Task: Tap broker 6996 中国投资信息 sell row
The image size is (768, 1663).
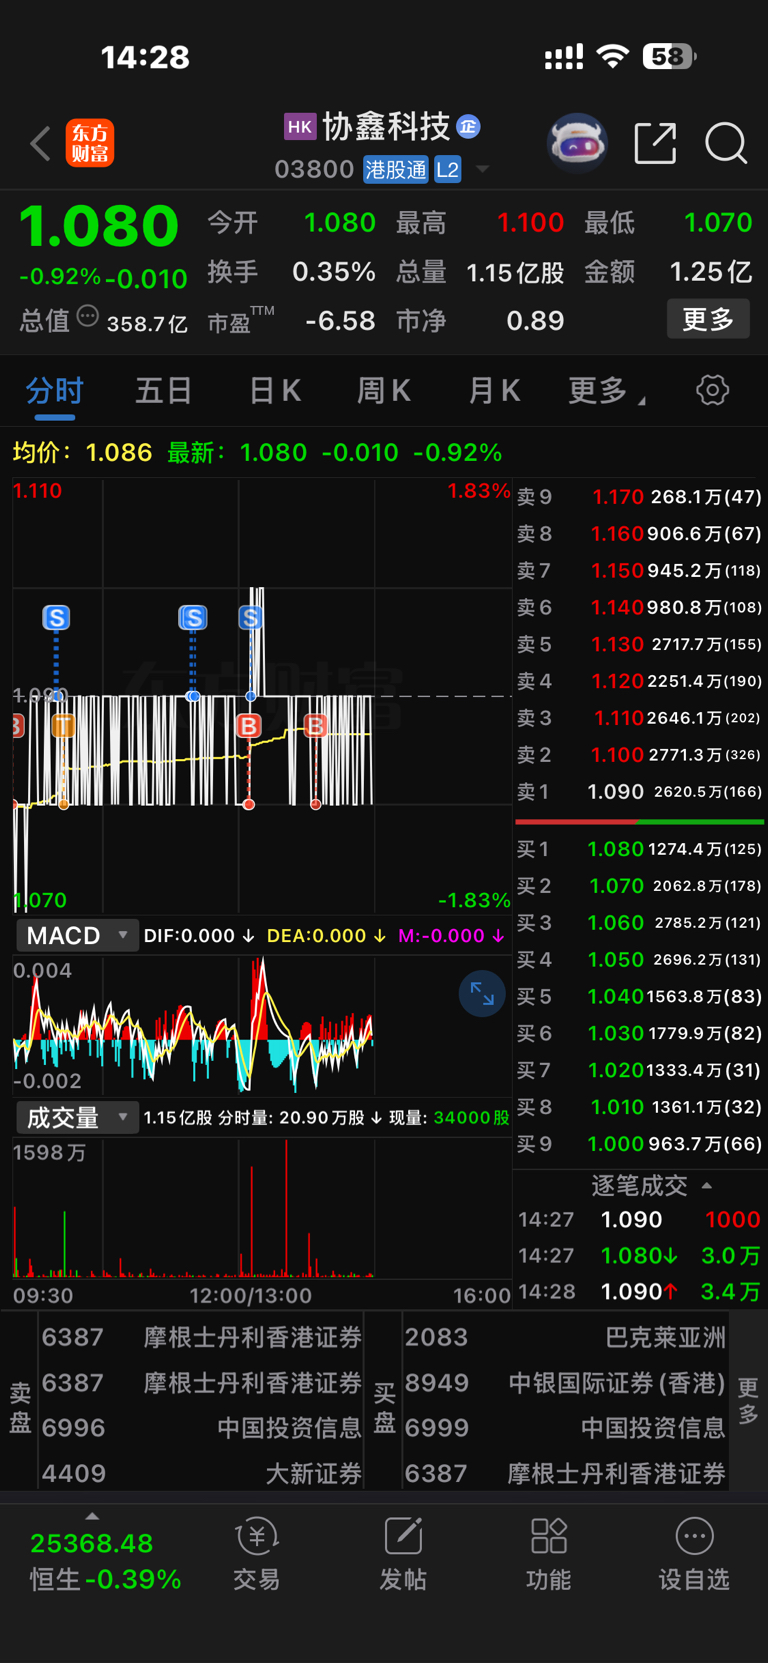Action: tap(201, 1427)
